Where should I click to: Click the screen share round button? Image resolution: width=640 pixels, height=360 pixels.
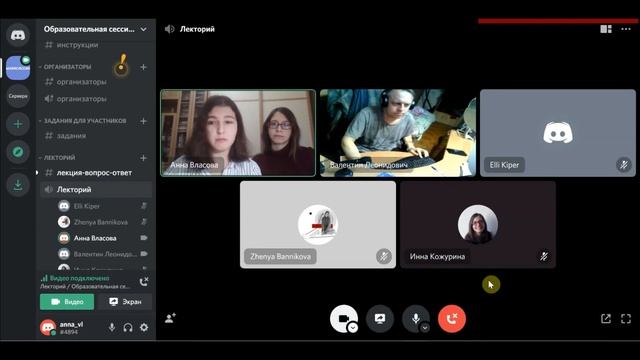click(x=380, y=318)
